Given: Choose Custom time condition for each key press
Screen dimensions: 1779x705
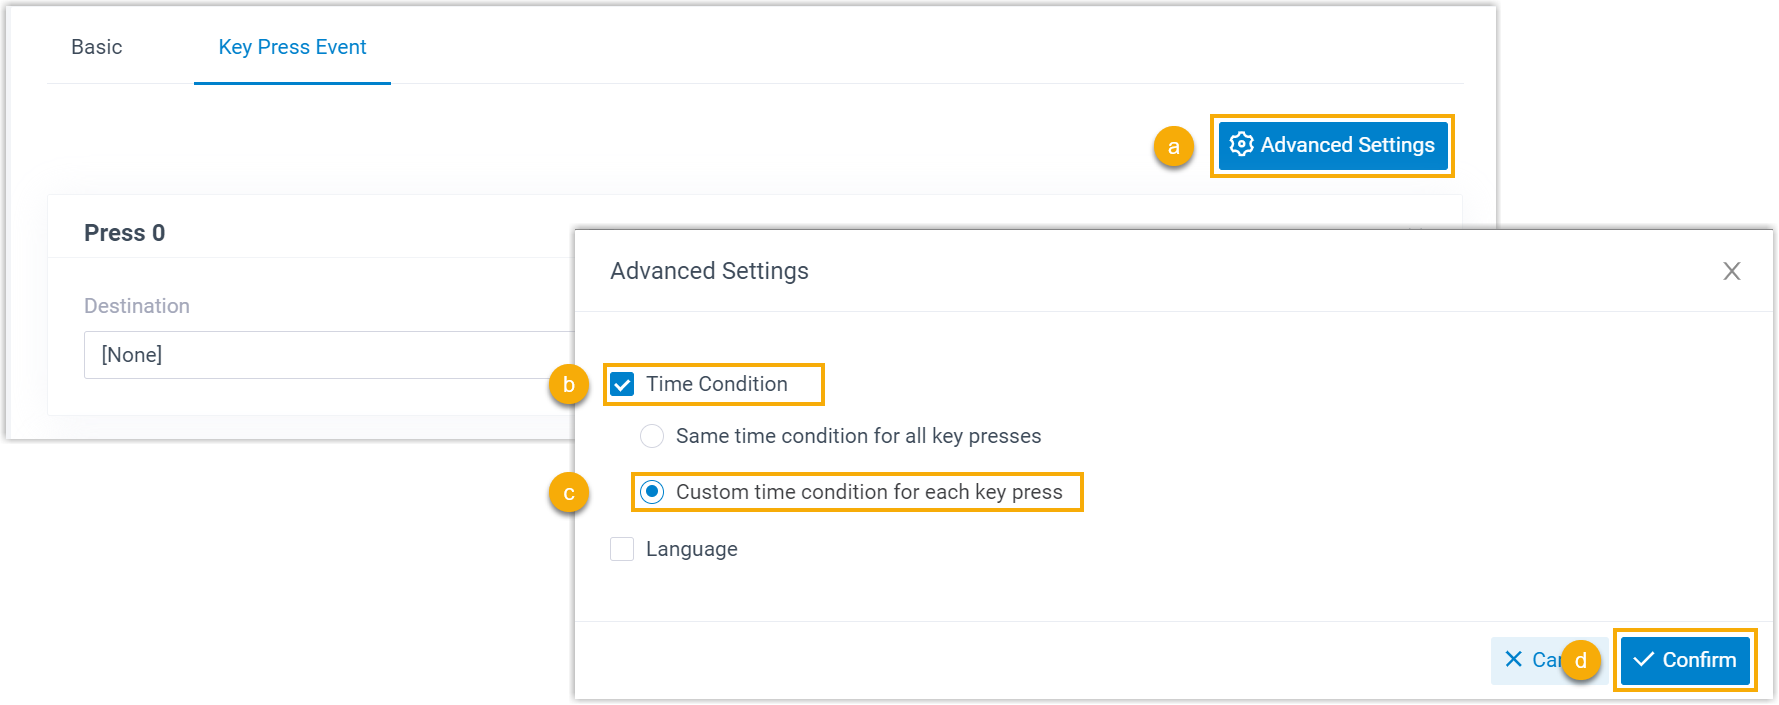Looking at the screenshot, I should pyautogui.click(x=652, y=492).
